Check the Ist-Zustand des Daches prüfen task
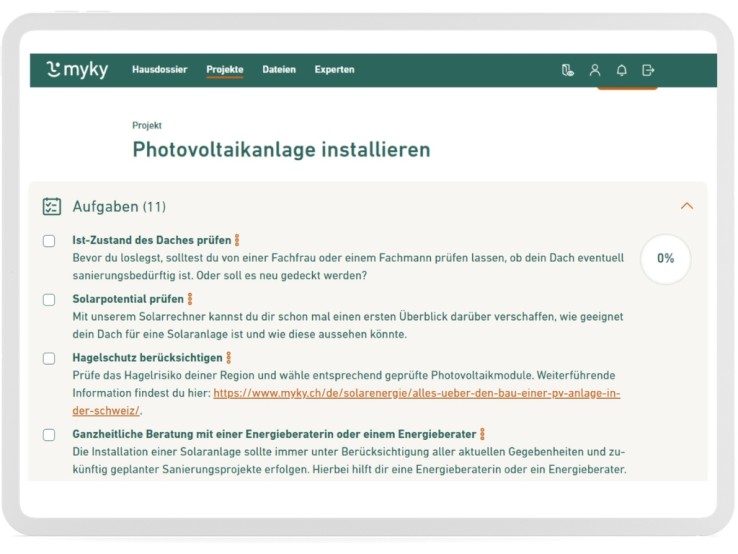 click(49, 241)
